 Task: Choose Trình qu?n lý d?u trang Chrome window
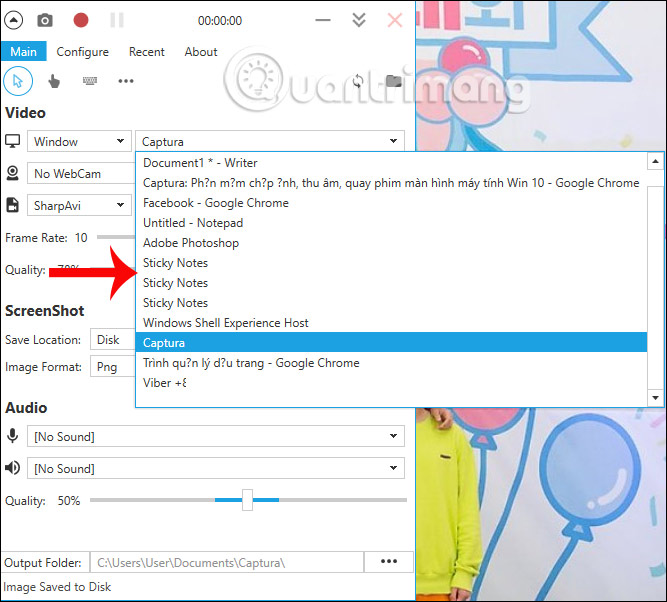[x=391, y=363]
